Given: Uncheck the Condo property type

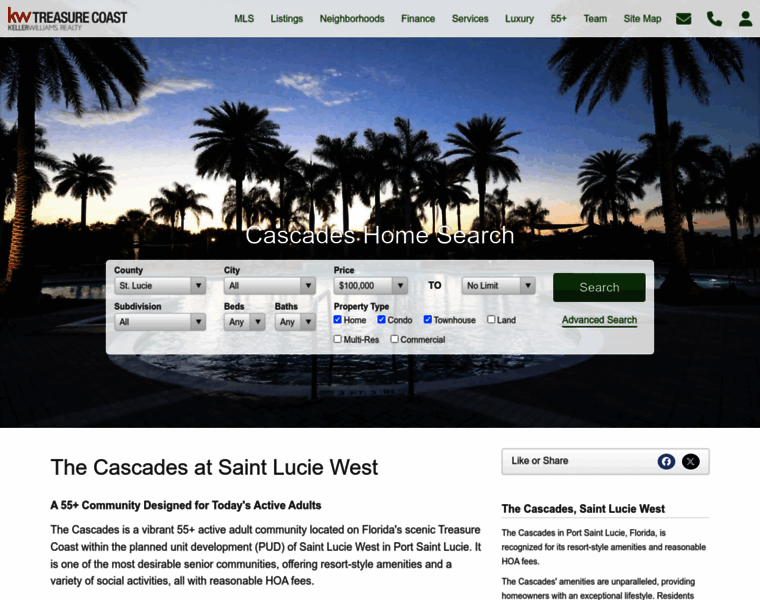Looking at the screenshot, I should (x=381, y=319).
